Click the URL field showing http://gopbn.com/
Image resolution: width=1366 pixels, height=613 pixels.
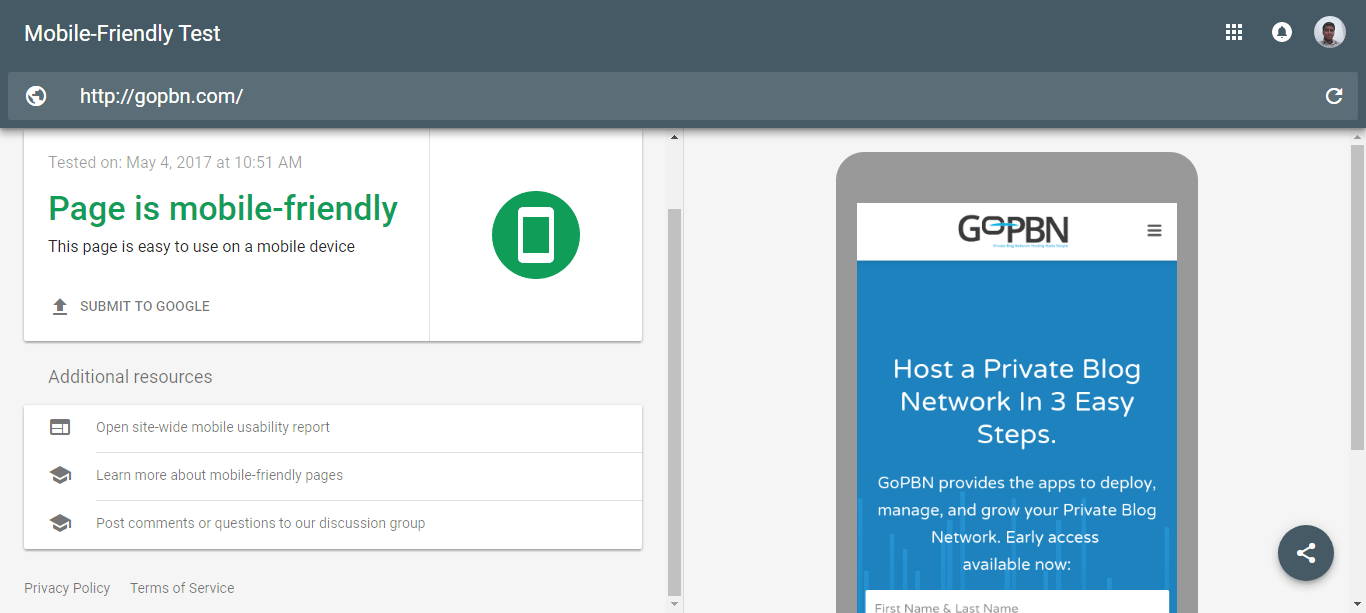click(x=683, y=96)
